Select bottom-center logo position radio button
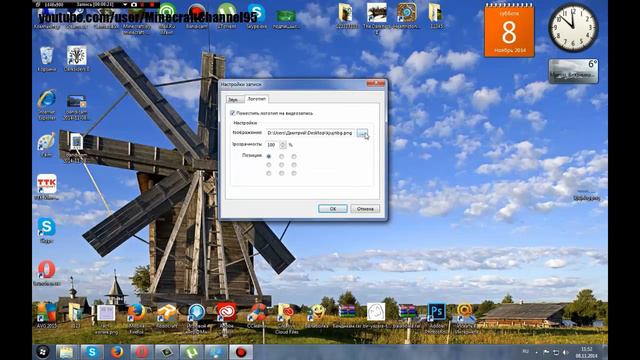Viewport: 640px width, 360px height. click(x=281, y=173)
